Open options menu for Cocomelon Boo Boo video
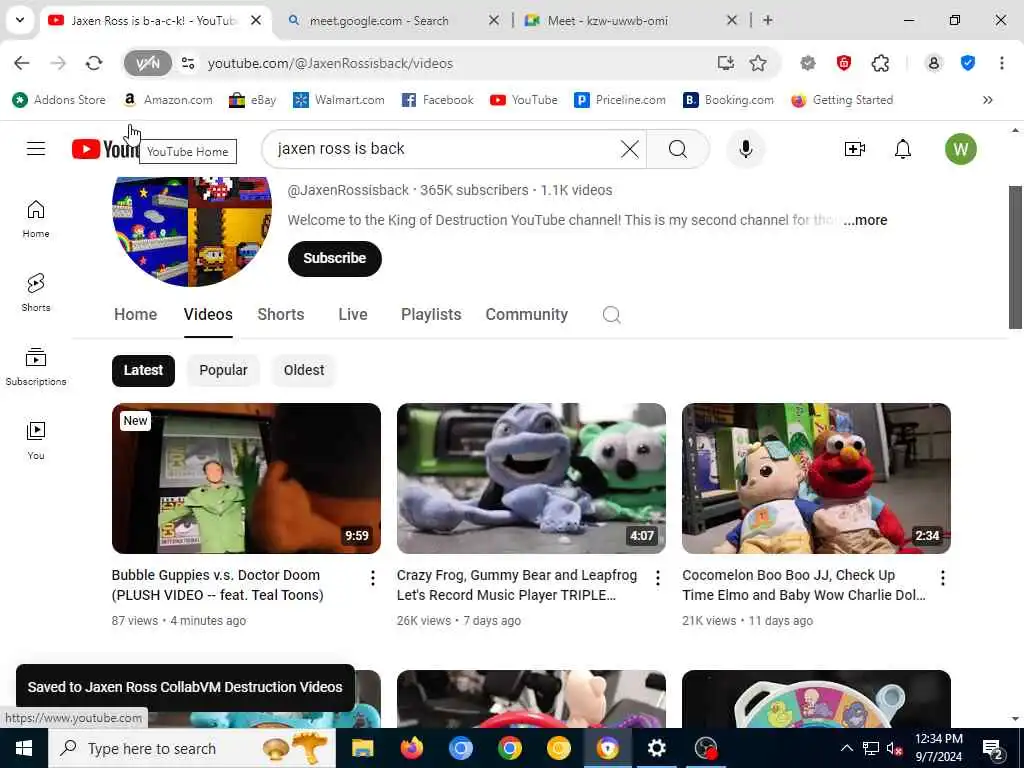 942,578
